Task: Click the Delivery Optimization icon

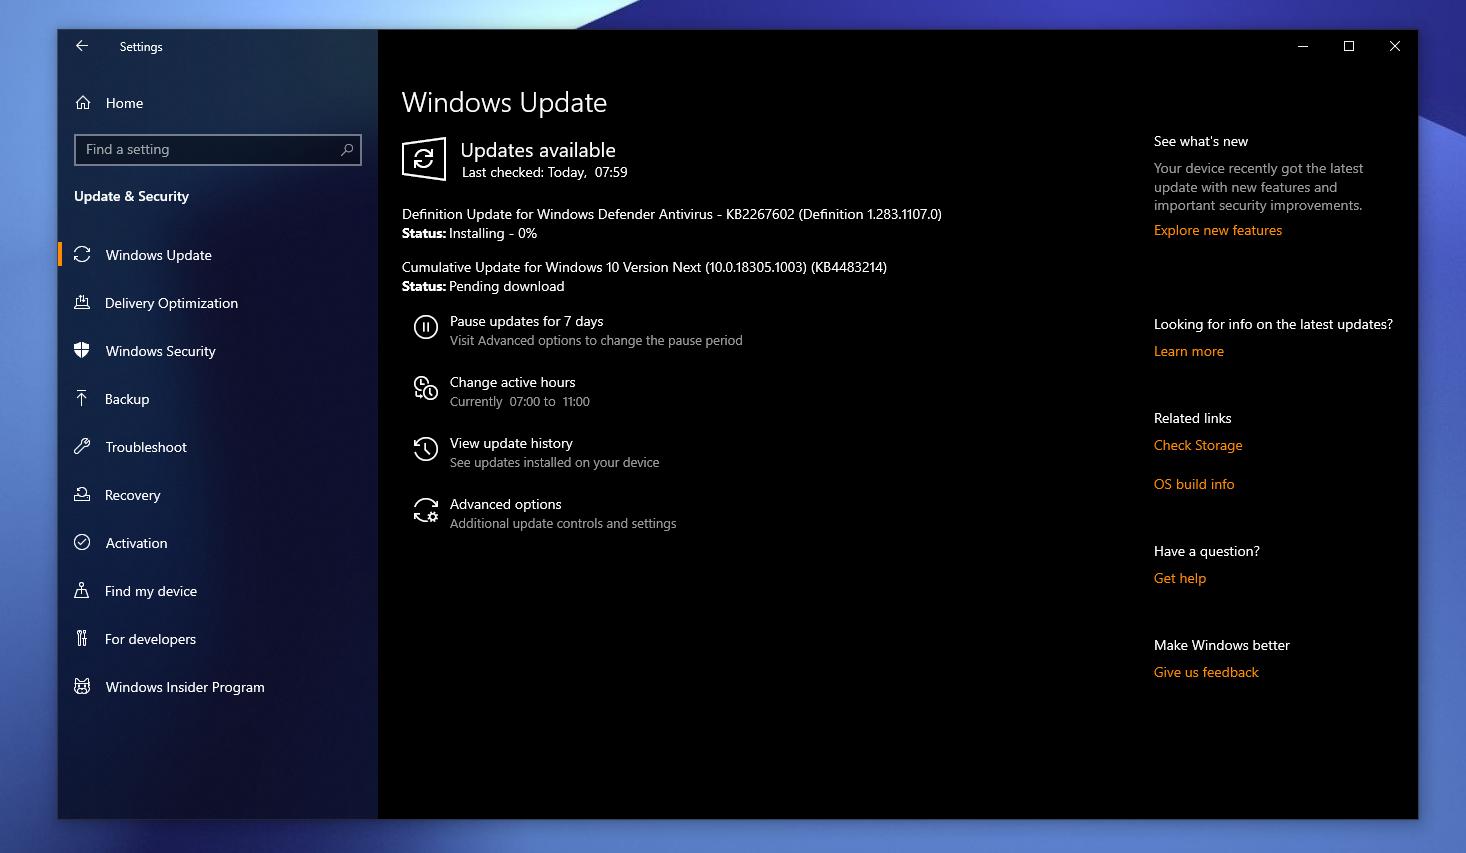Action: (82, 303)
